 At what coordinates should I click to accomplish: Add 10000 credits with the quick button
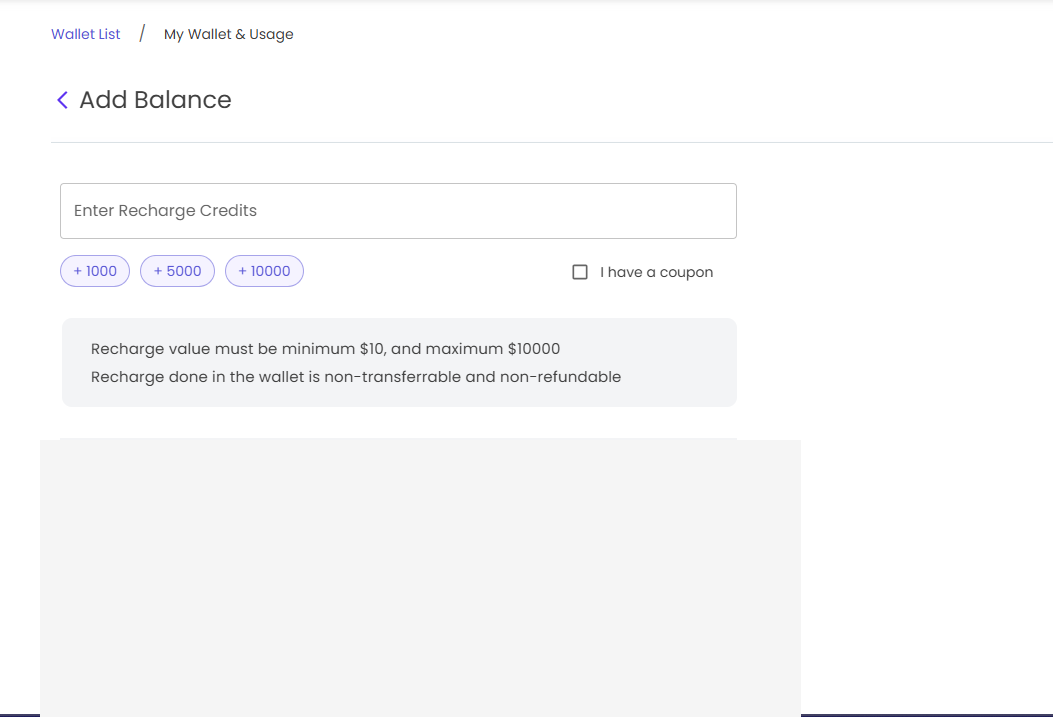tap(264, 271)
